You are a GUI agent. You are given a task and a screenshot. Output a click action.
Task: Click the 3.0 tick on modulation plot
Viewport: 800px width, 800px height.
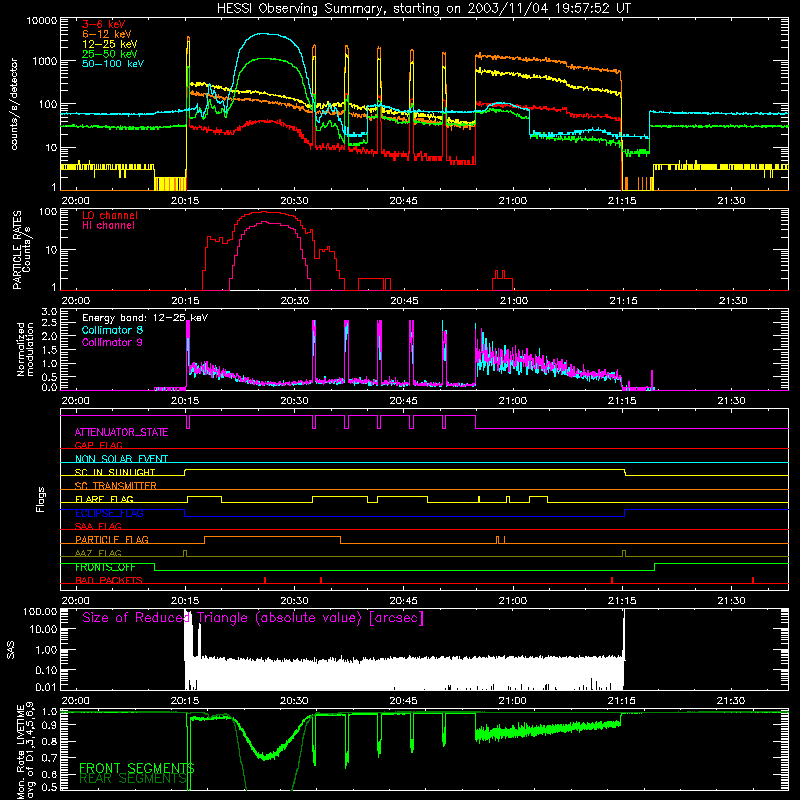point(49,312)
